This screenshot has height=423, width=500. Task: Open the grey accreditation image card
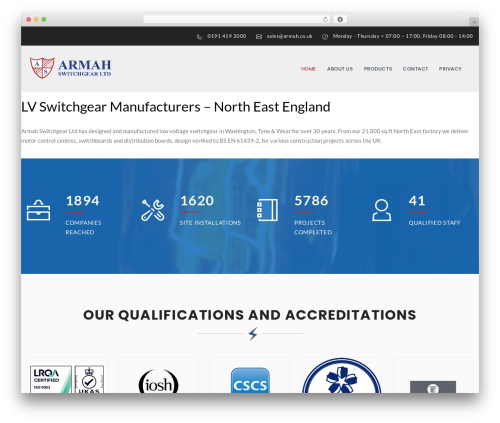433,387
